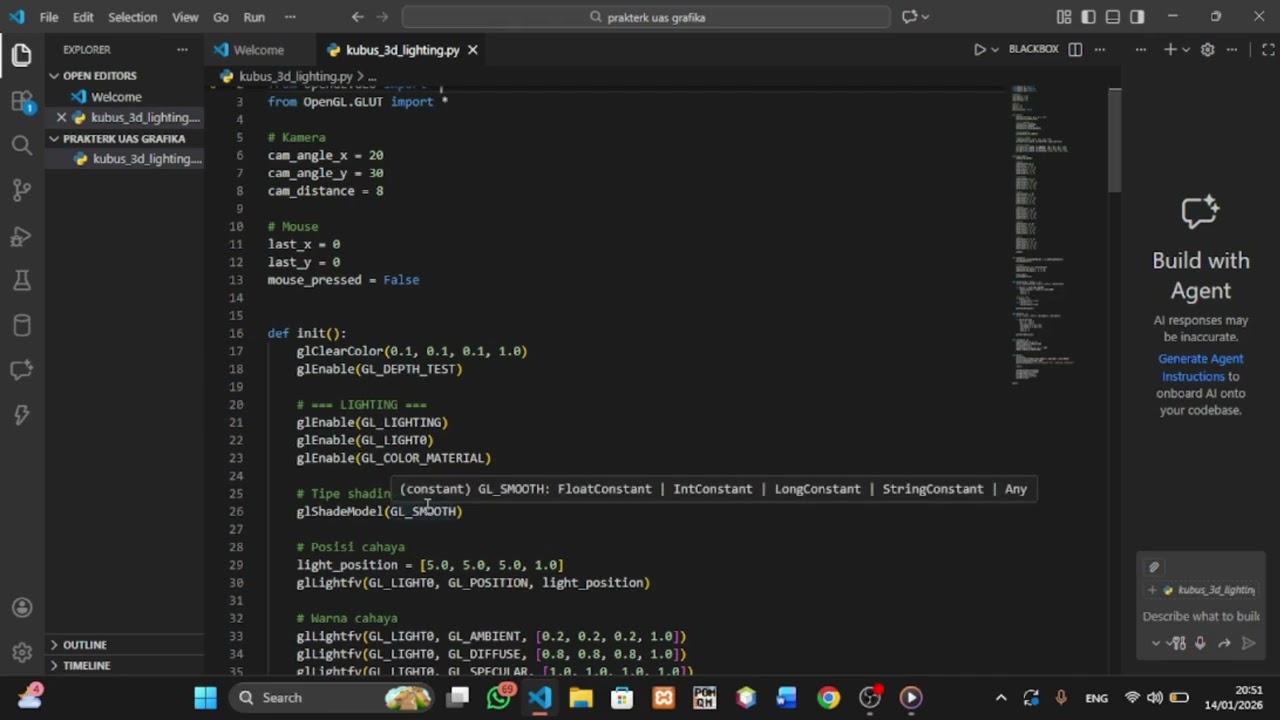
Task: Open the Windows Start button
Action: point(205,698)
